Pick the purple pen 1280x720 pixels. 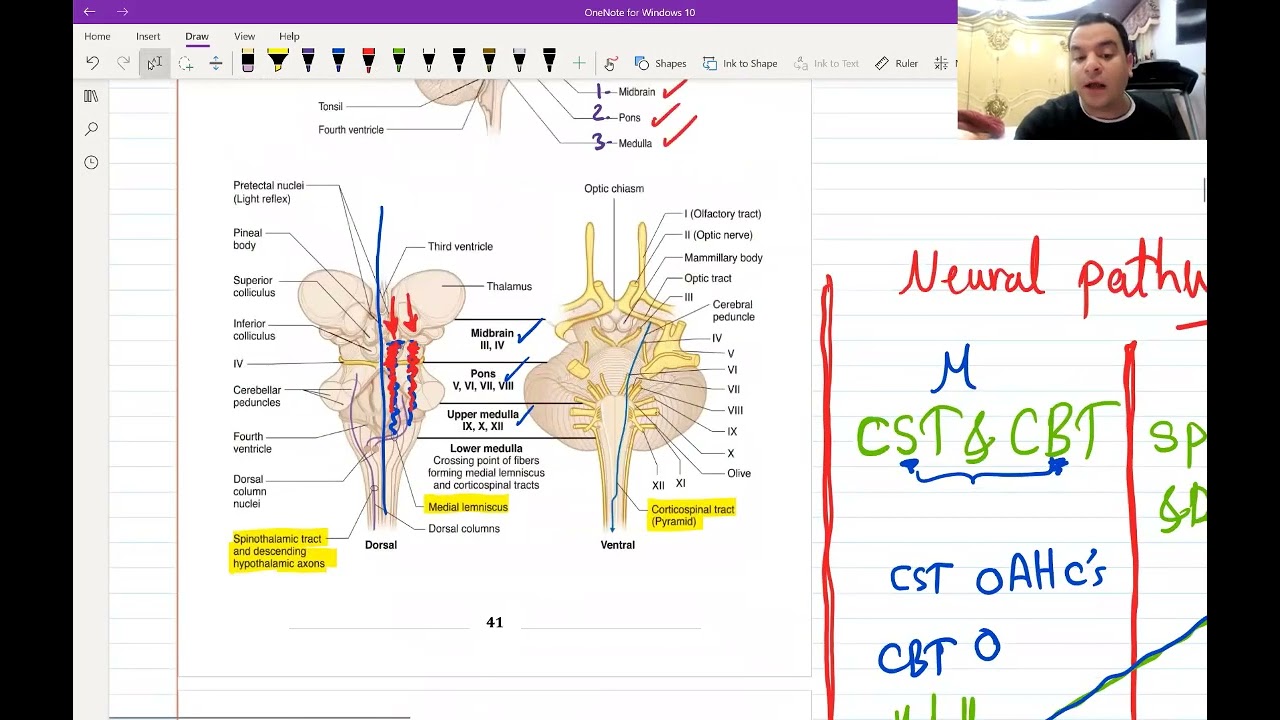click(308, 62)
